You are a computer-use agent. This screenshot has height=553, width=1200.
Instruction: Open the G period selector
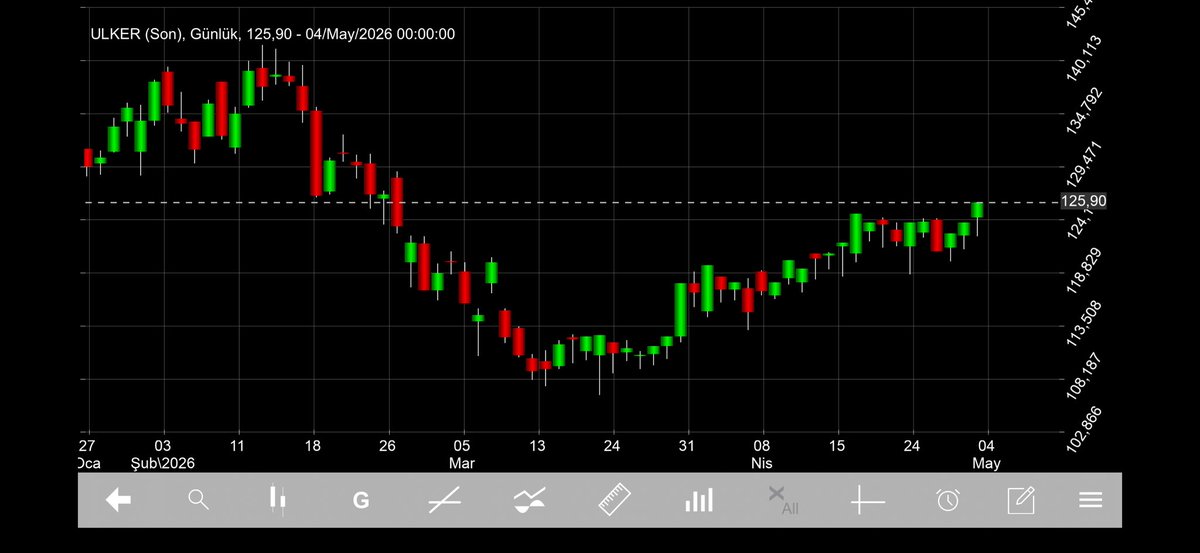pos(361,501)
